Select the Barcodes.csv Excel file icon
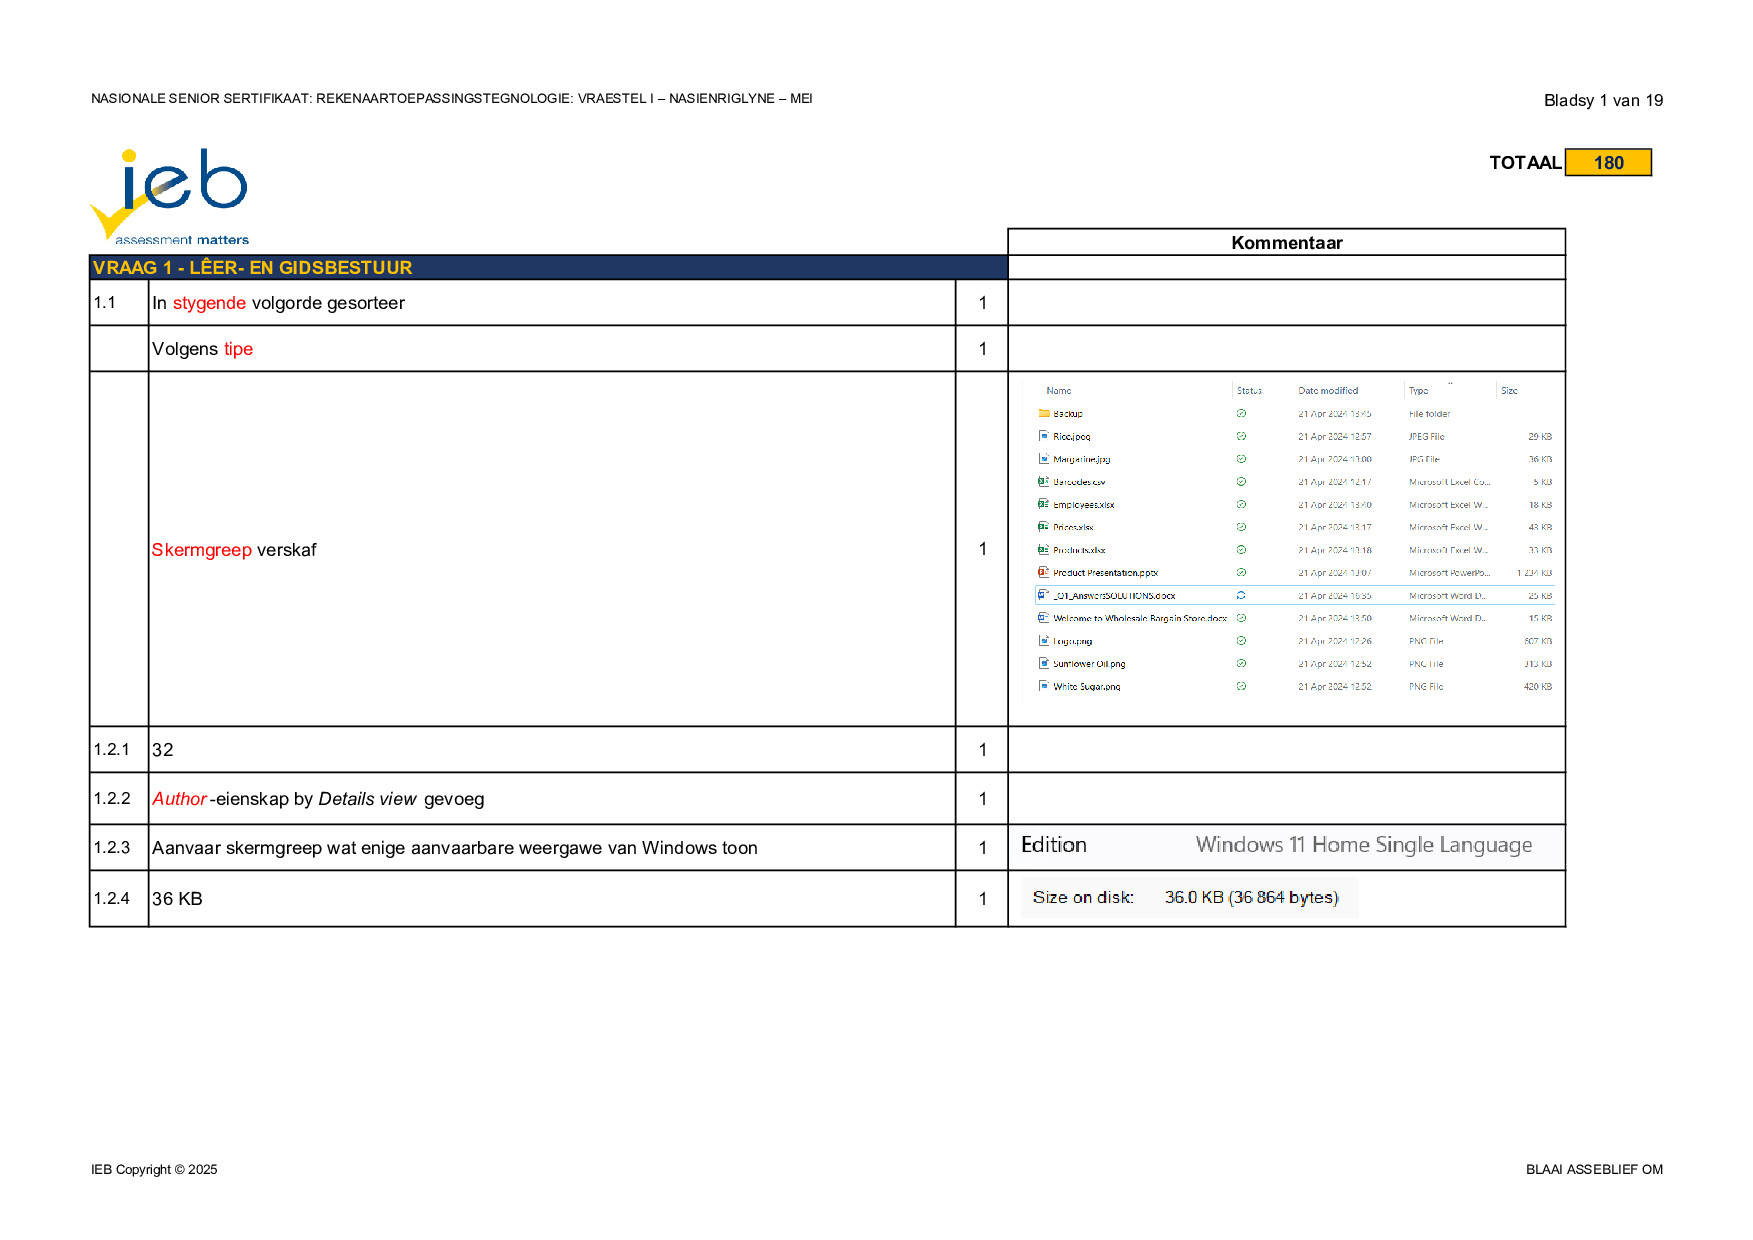This screenshot has height=1240, width=1753. point(1044,481)
